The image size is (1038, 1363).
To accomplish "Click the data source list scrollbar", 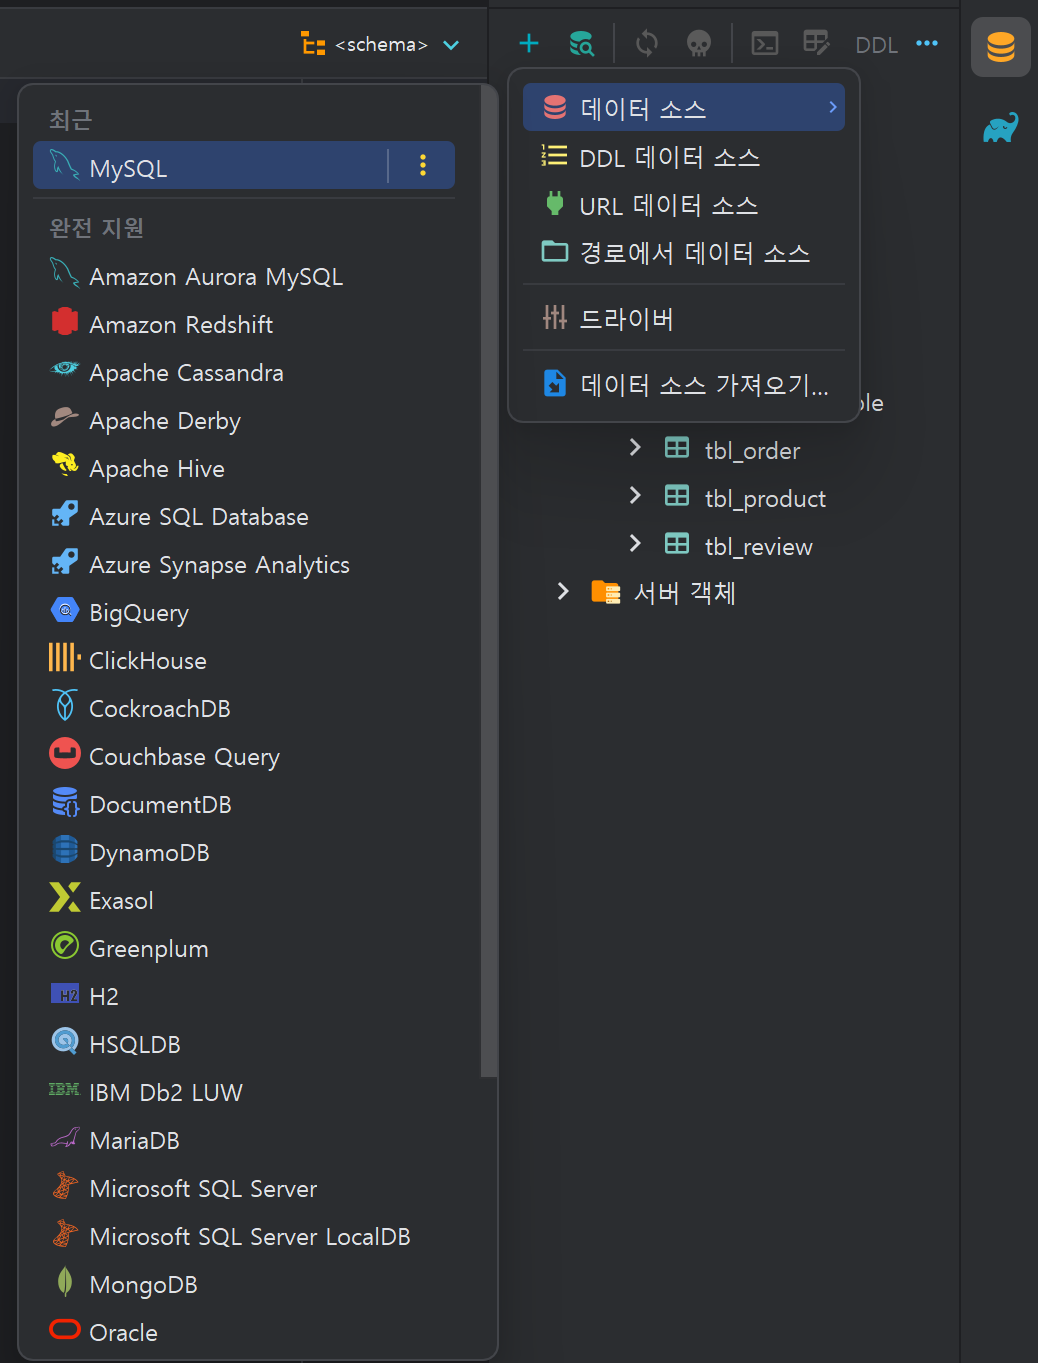I will [488, 580].
